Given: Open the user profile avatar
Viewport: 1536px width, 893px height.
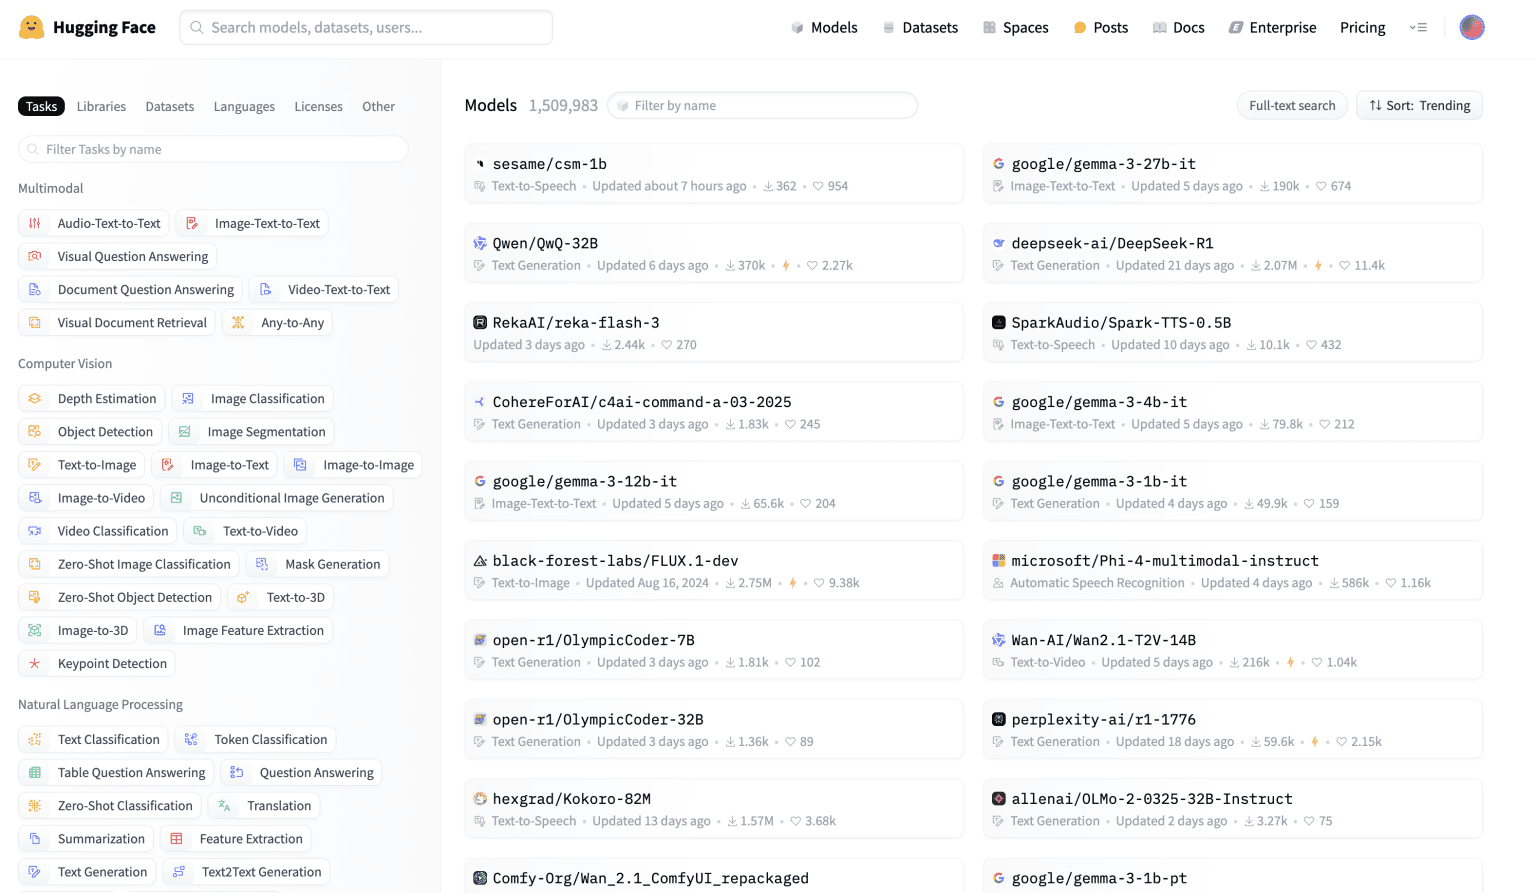Looking at the screenshot, I should tap(1471, 27).
